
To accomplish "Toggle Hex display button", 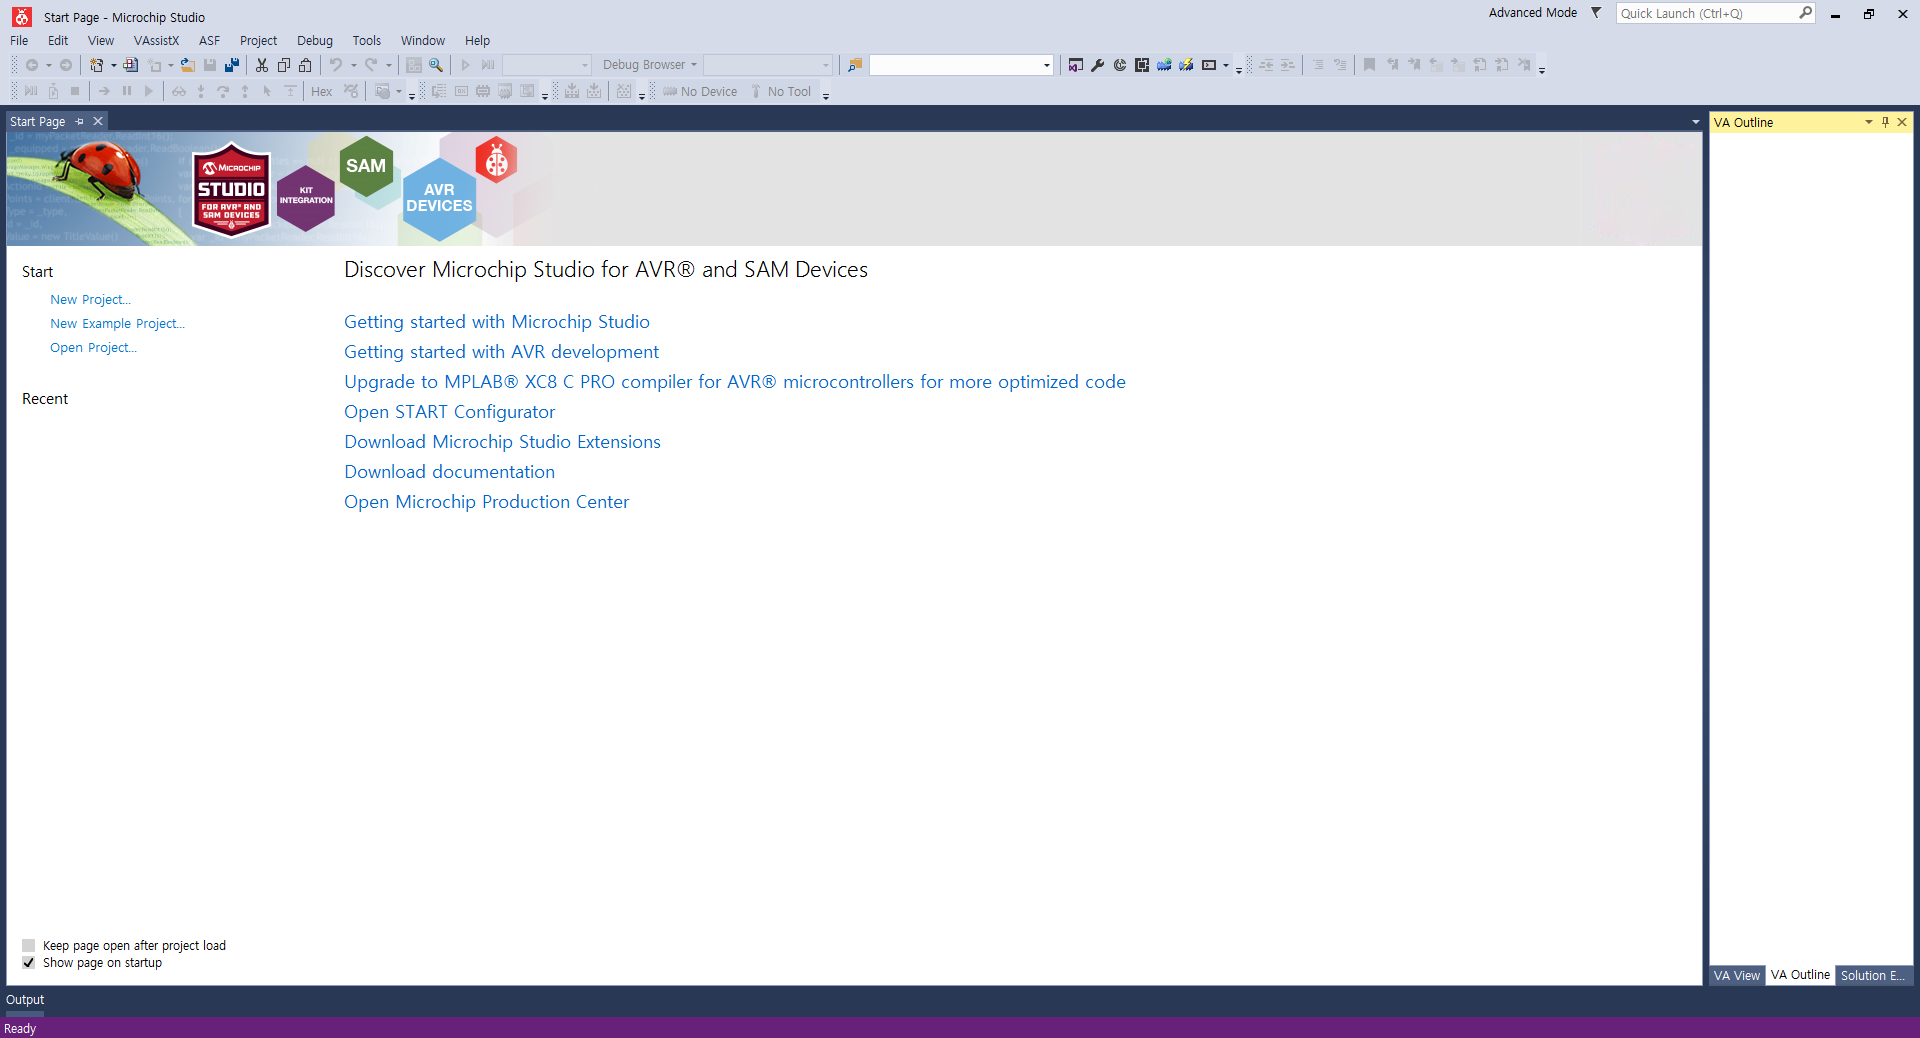I will [322, 92].
